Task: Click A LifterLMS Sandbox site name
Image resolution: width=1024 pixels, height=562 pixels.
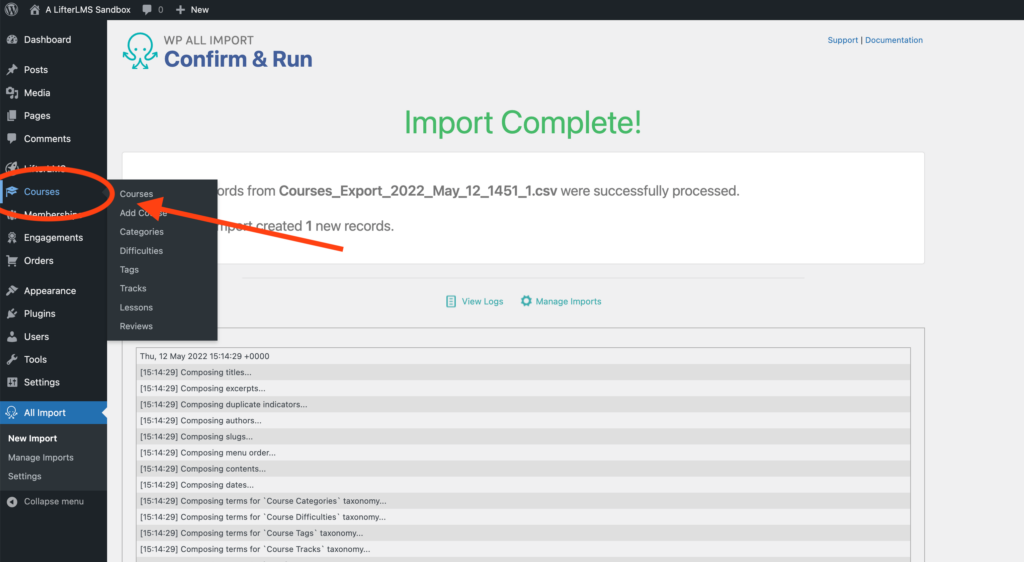Action: click(x=88, y=10)
